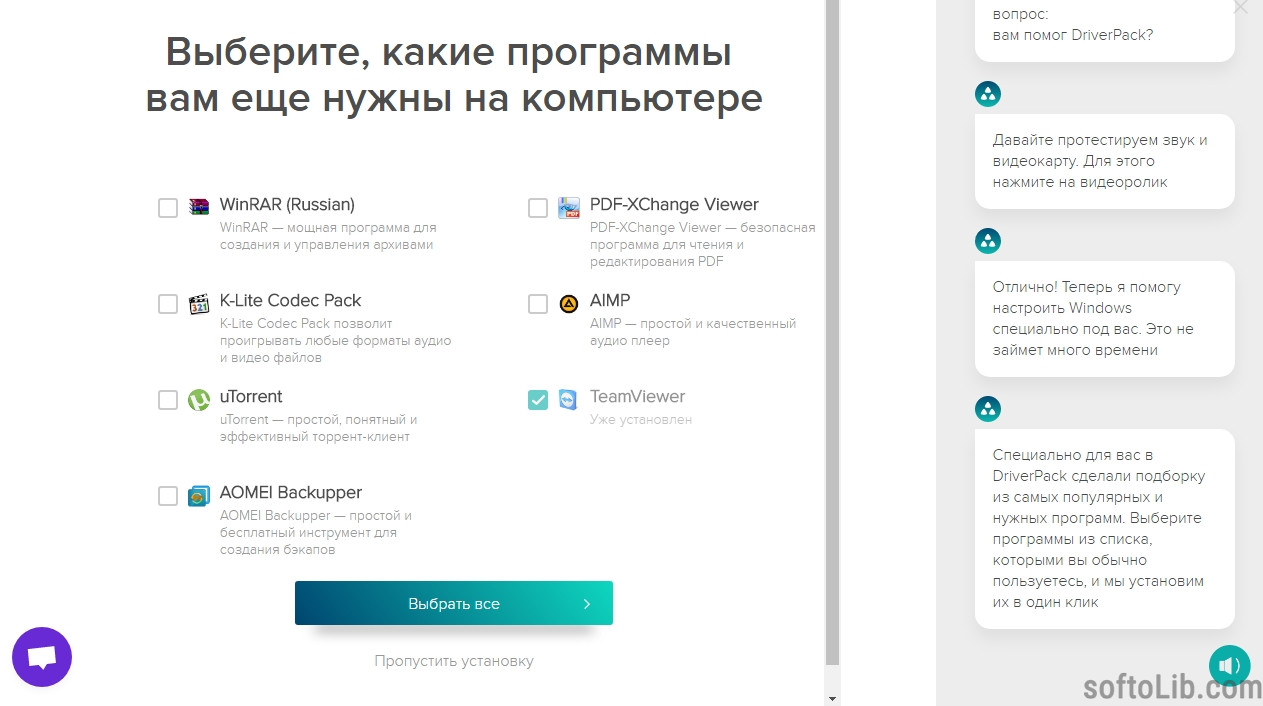Toggle the assistant sound speaker button
The height and width of the screenshot is (706, 1263).
point(1230,664)
